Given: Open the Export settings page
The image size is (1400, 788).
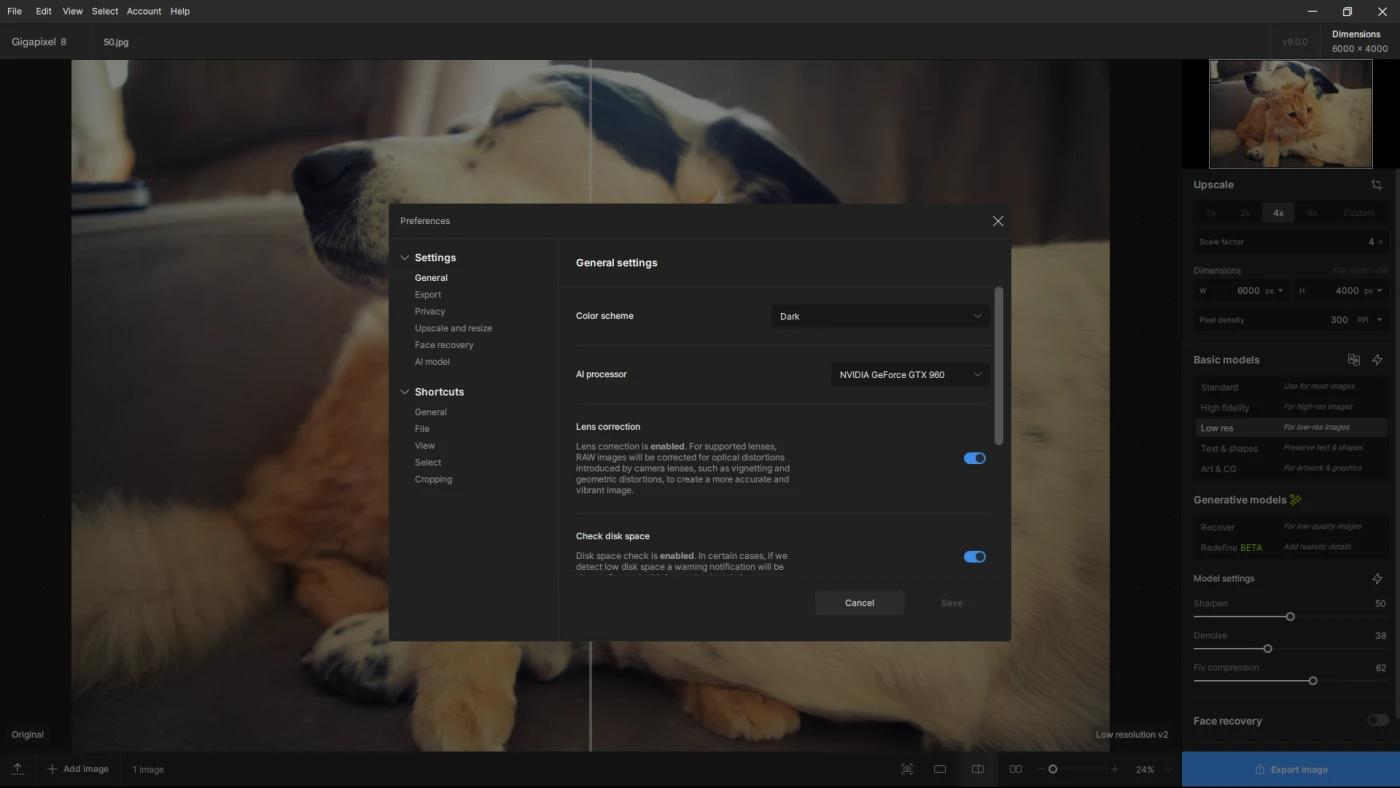Looking at the screenshot, I should (x=428, y=295).
